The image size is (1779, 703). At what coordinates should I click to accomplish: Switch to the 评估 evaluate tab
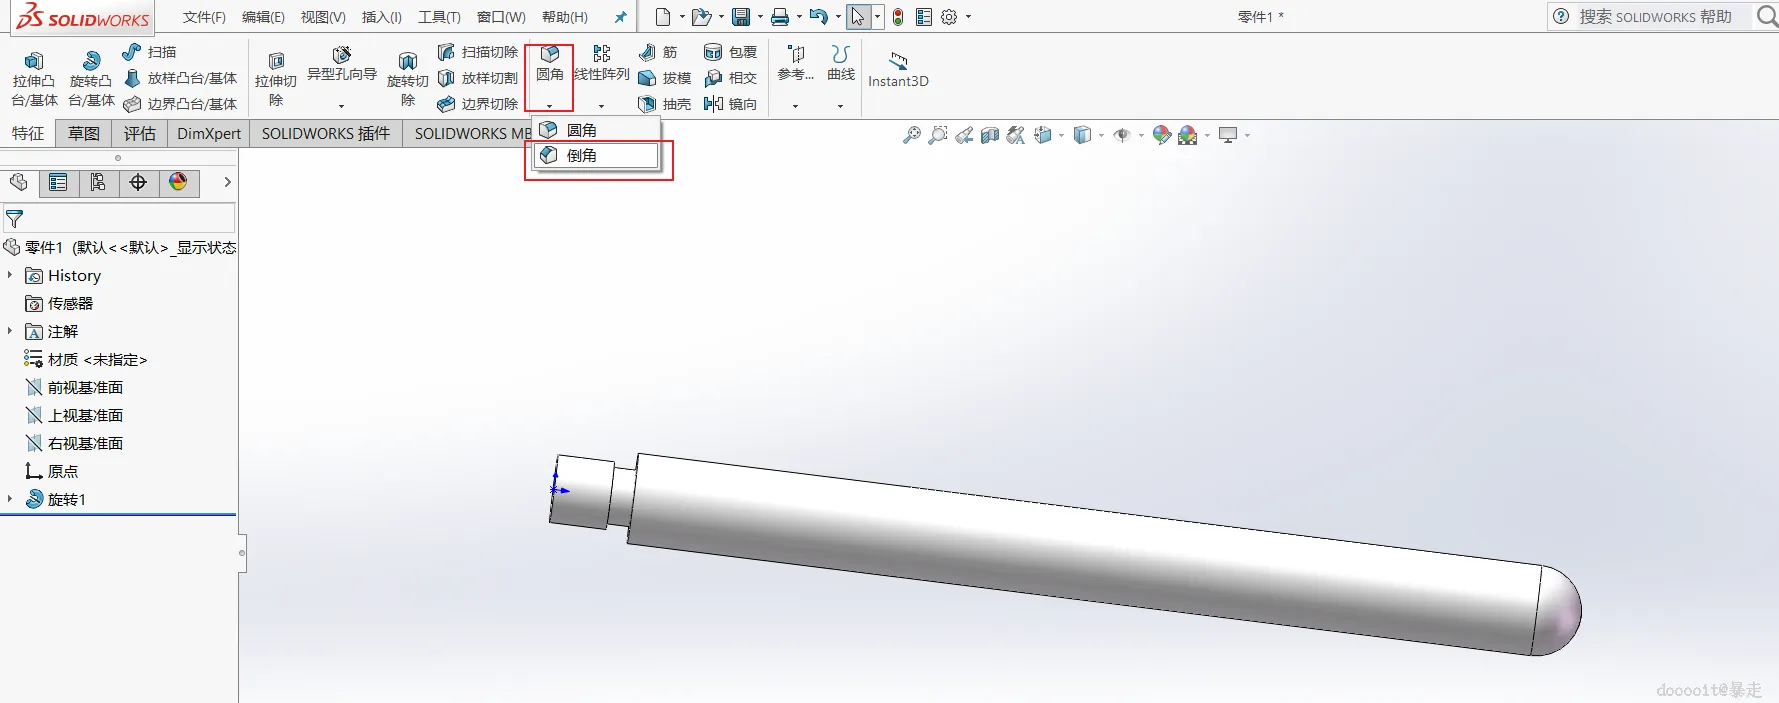click(x=140, y=133)
